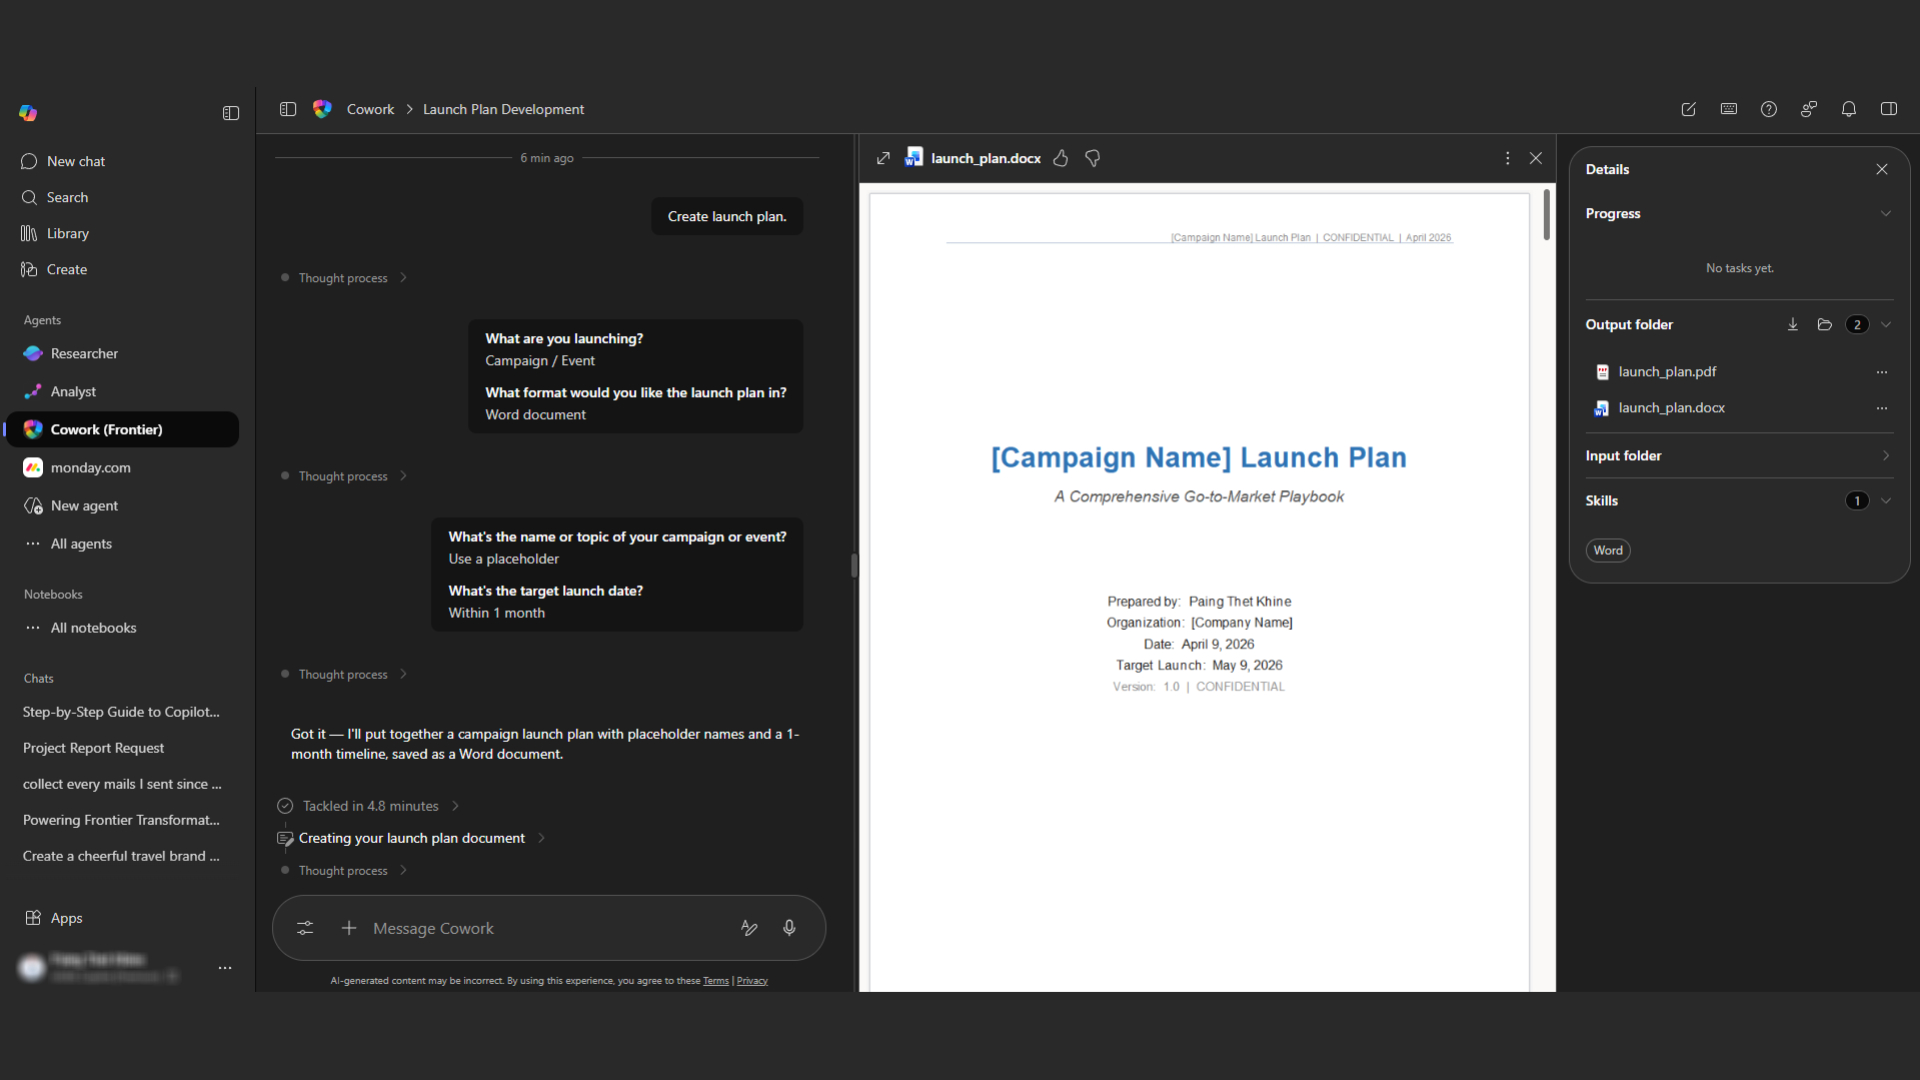Open the Analyst agent
The height and width of the screenshot is (1080, 1920).
pyautogui.click(x=73, y=391)
